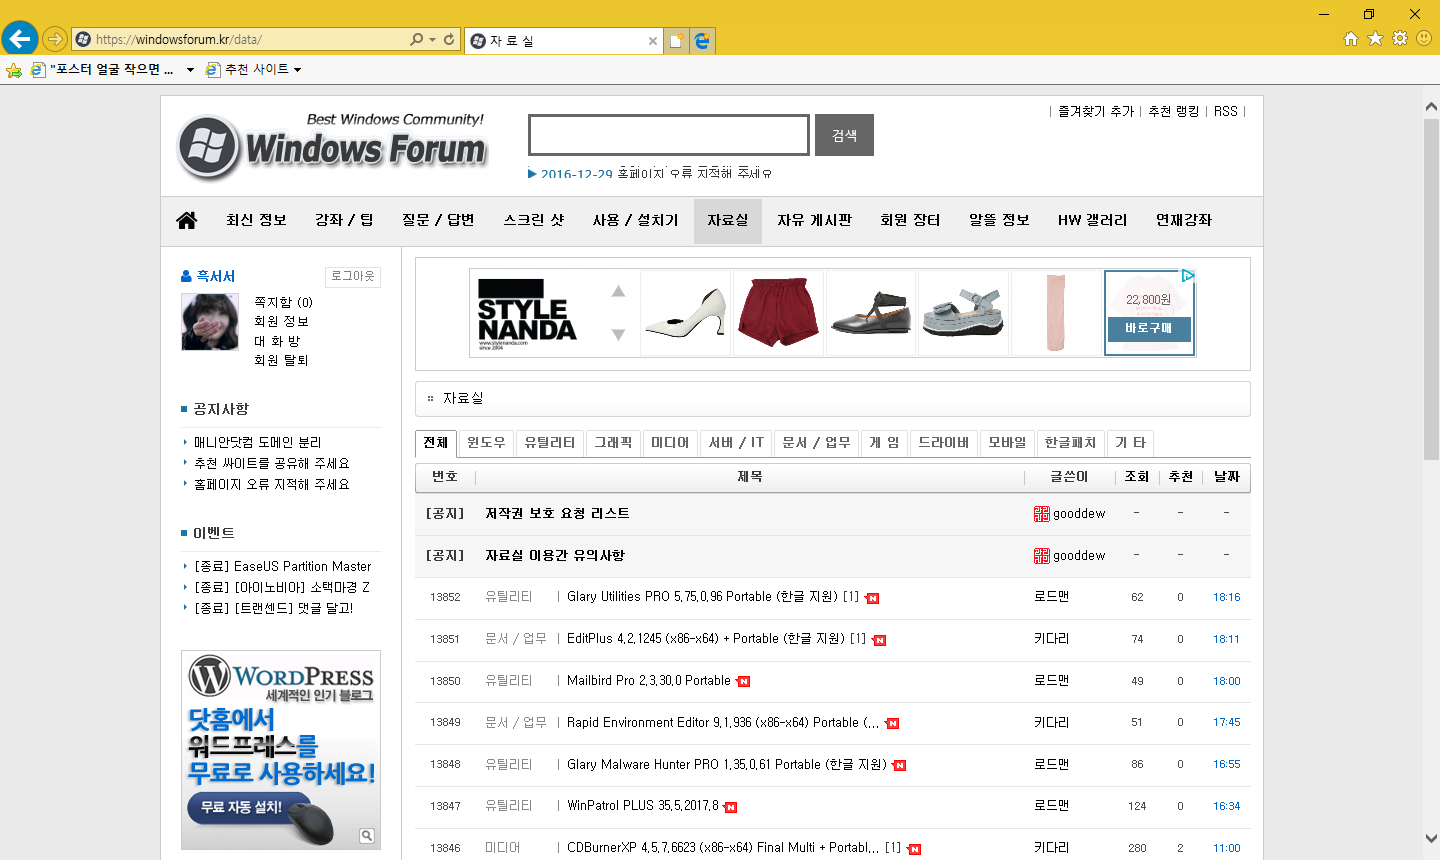Sort by 조회 column header

coord(1137,477)
